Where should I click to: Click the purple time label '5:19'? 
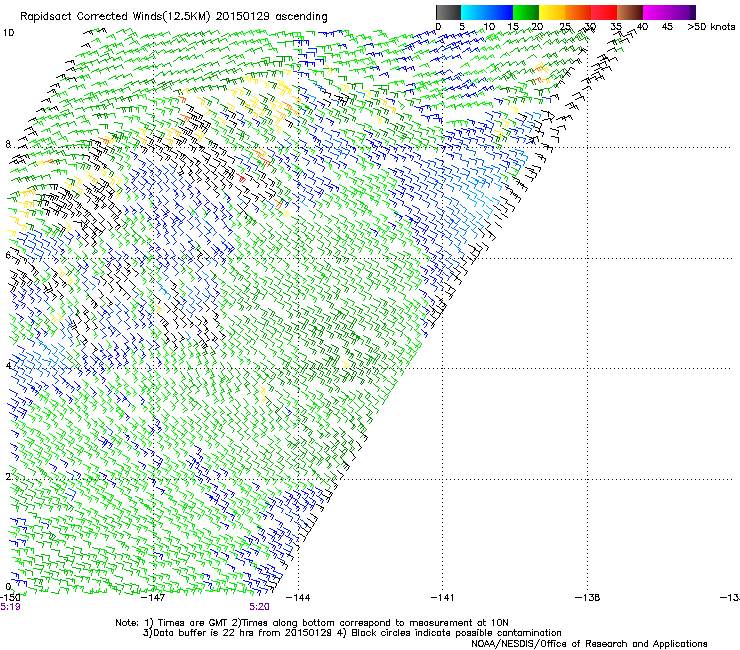[x=10, y=607]
